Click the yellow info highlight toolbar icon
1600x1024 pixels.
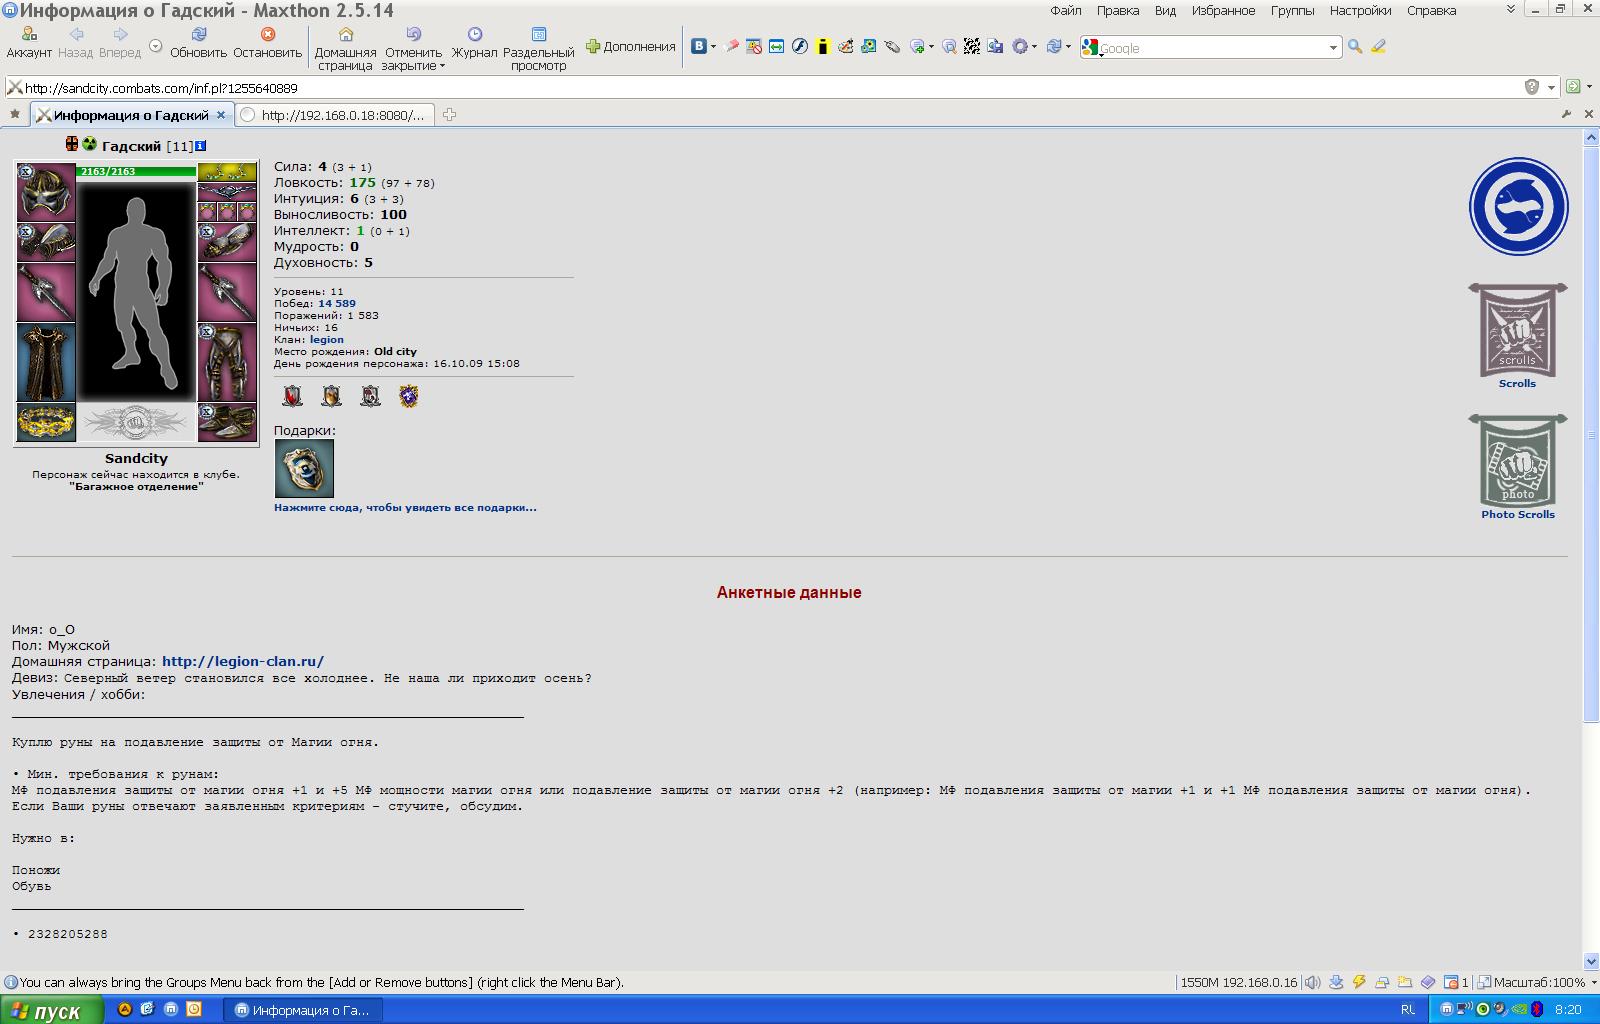[x=822, y=46]
